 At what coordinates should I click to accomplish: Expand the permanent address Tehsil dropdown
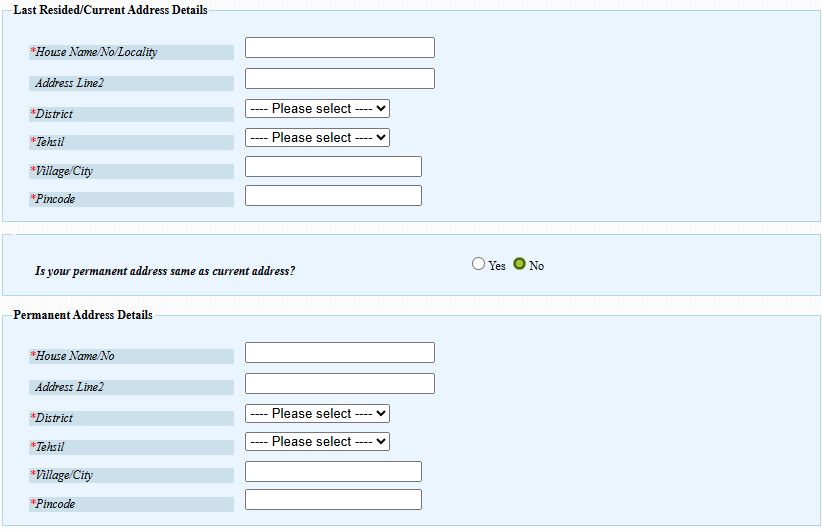tap(317, 441)
